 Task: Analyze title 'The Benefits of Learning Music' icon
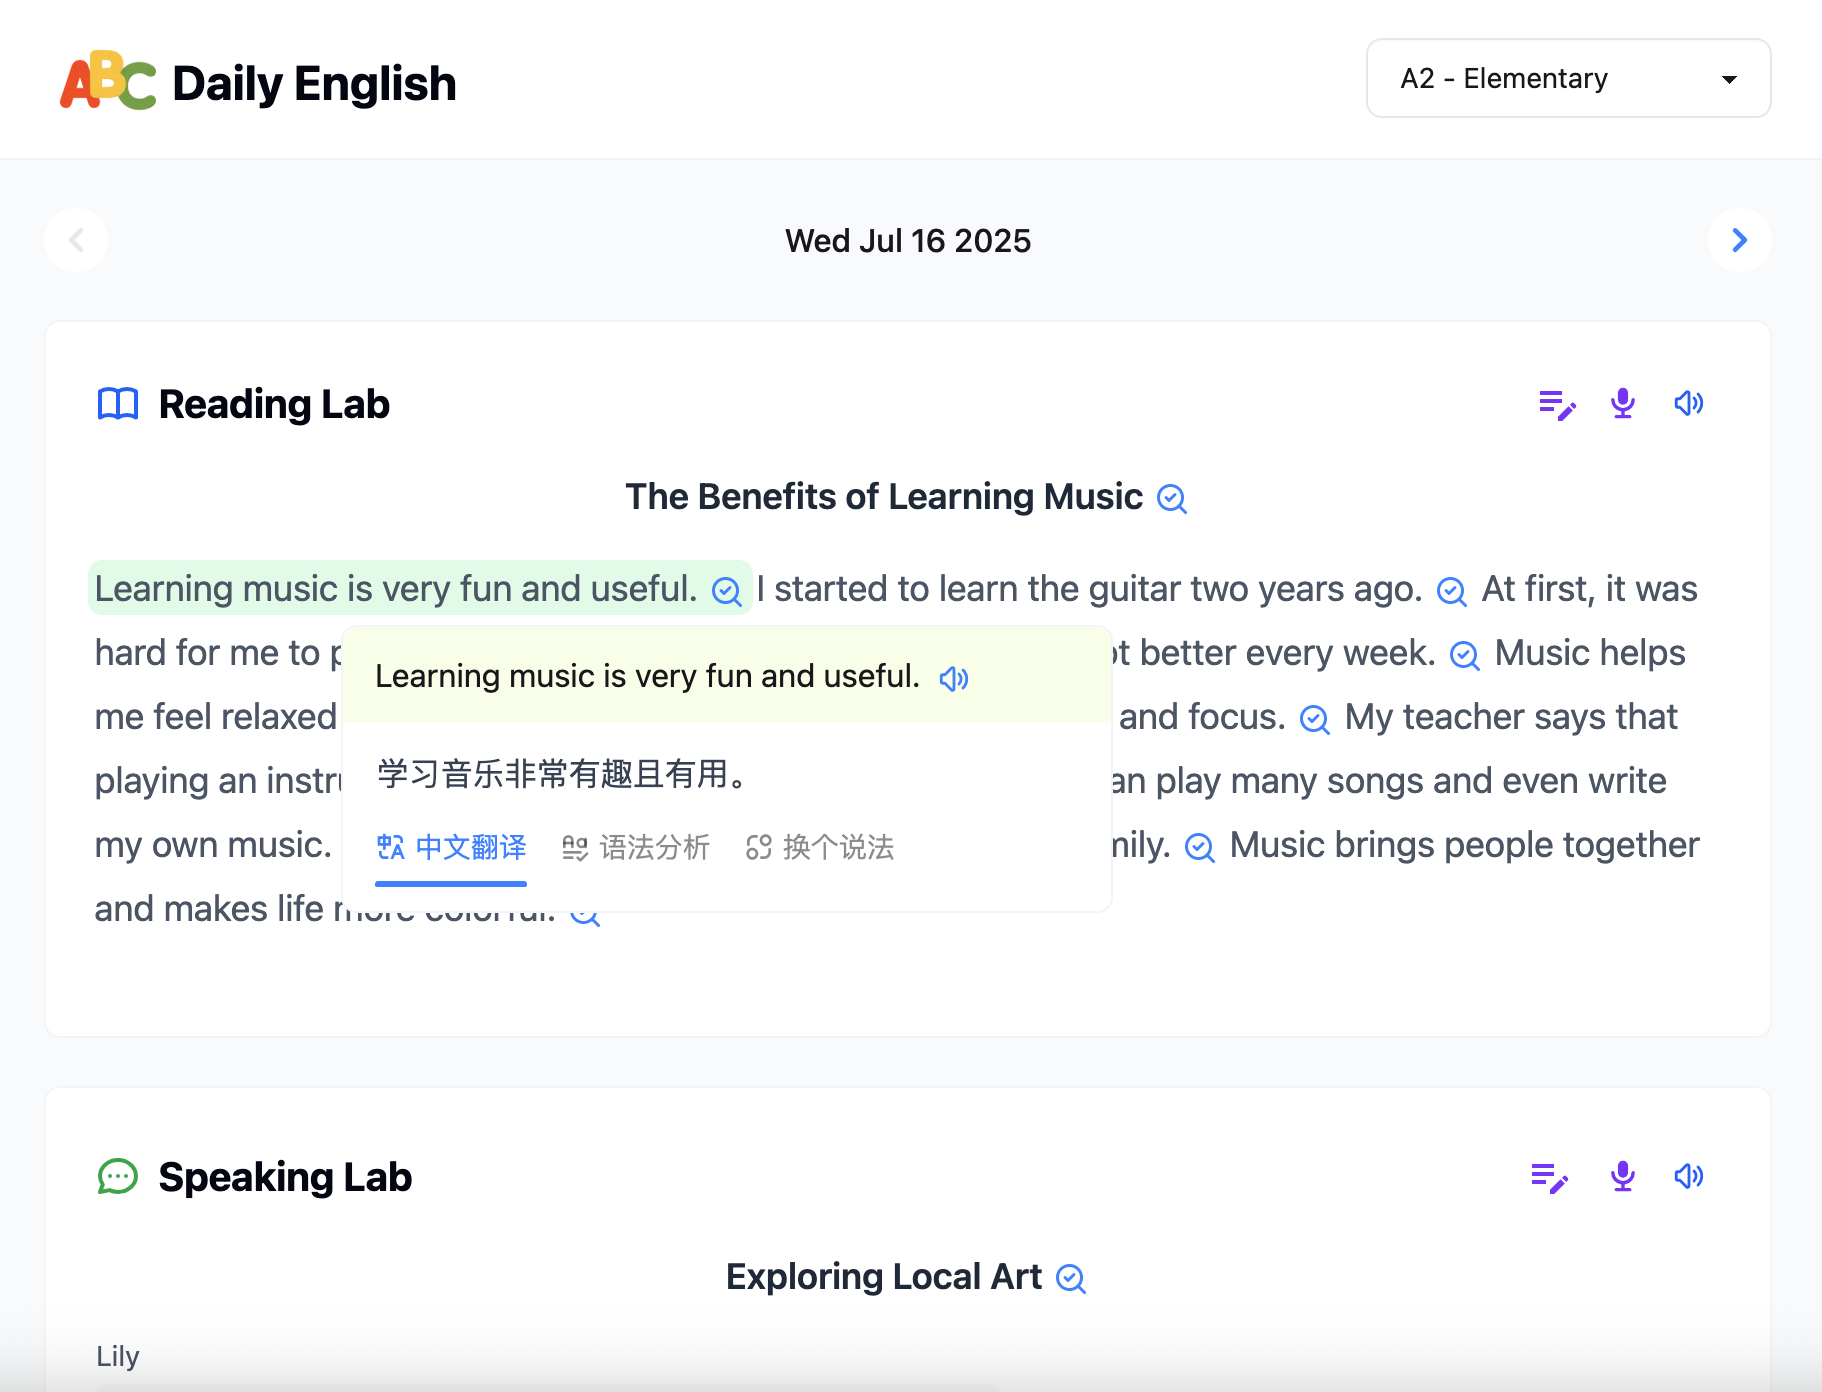click(x=1171, y=498)
